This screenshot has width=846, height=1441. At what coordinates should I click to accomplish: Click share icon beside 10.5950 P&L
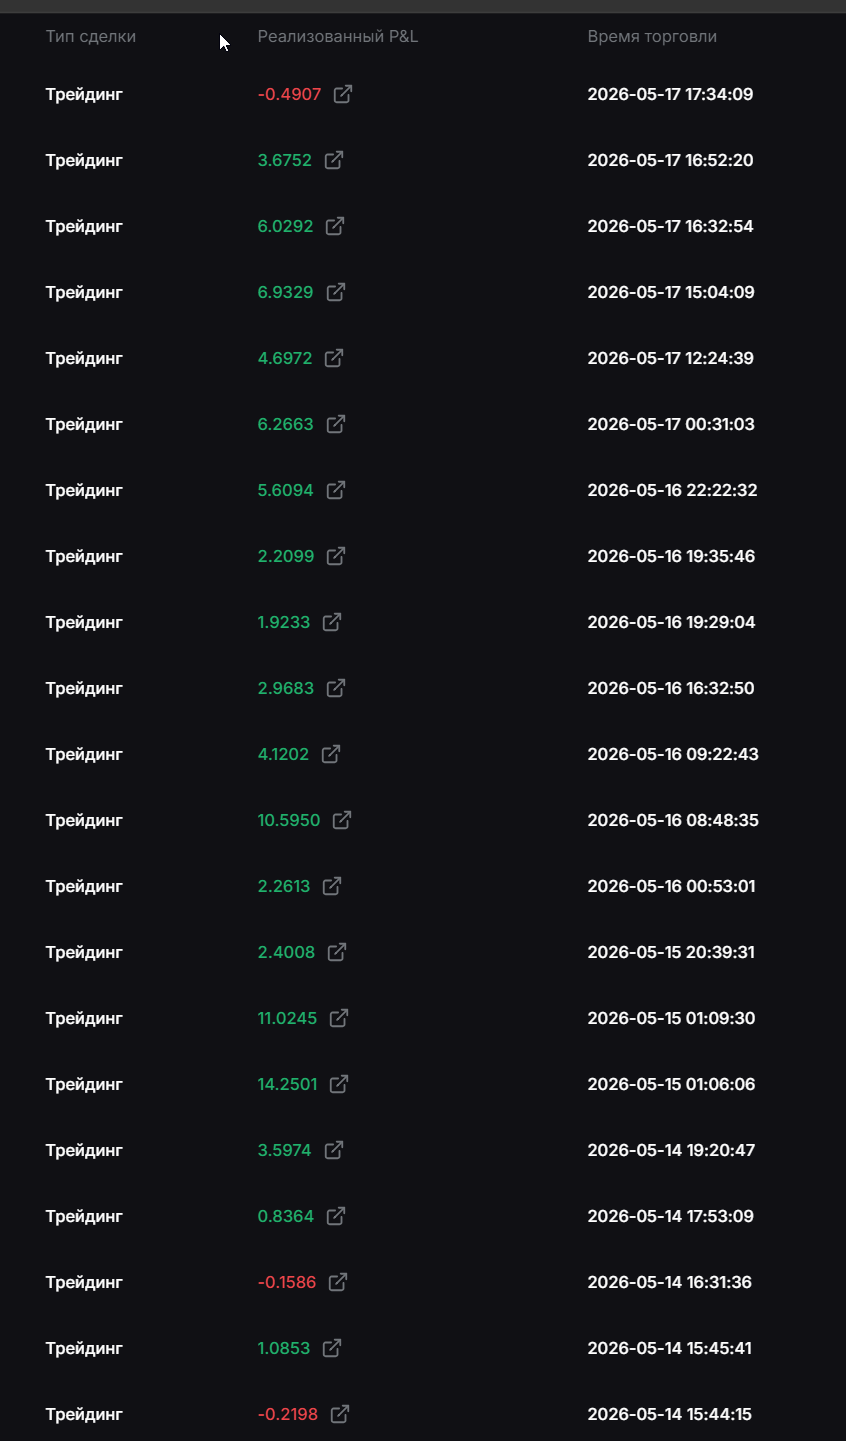tap(342, 820)
